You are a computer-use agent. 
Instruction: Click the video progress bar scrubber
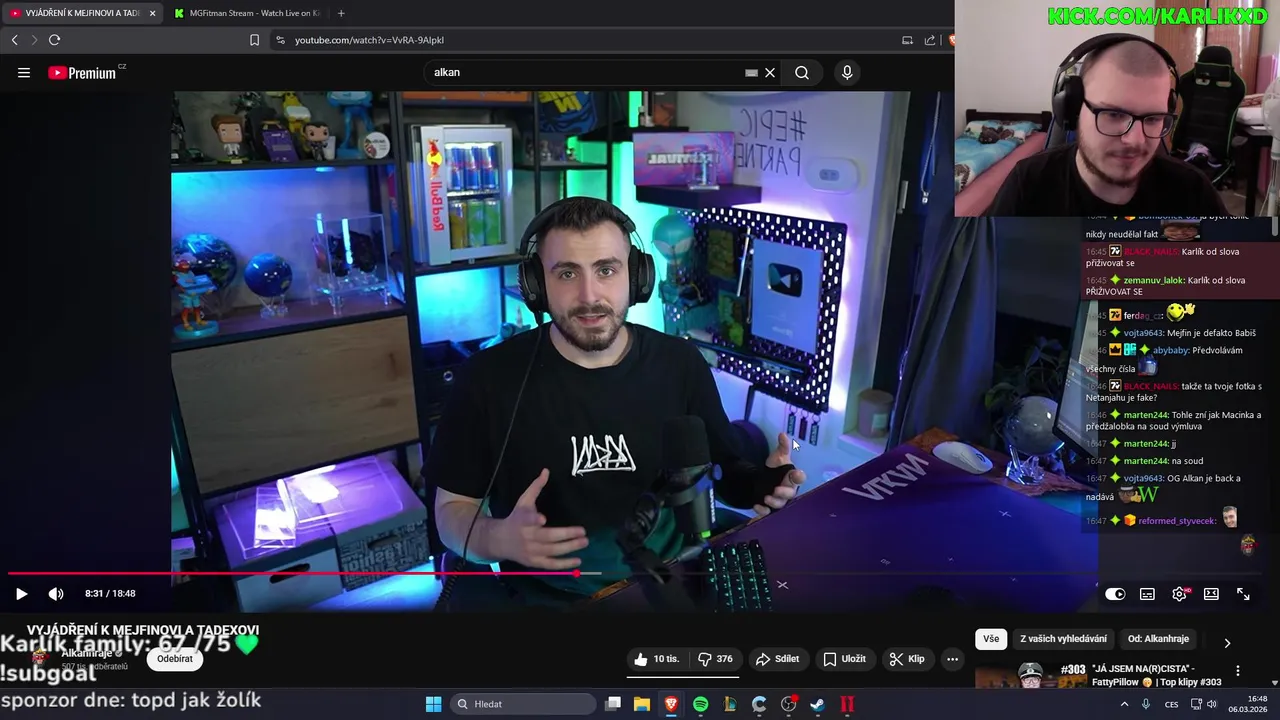pyautogui.click(x=577, y=574)
